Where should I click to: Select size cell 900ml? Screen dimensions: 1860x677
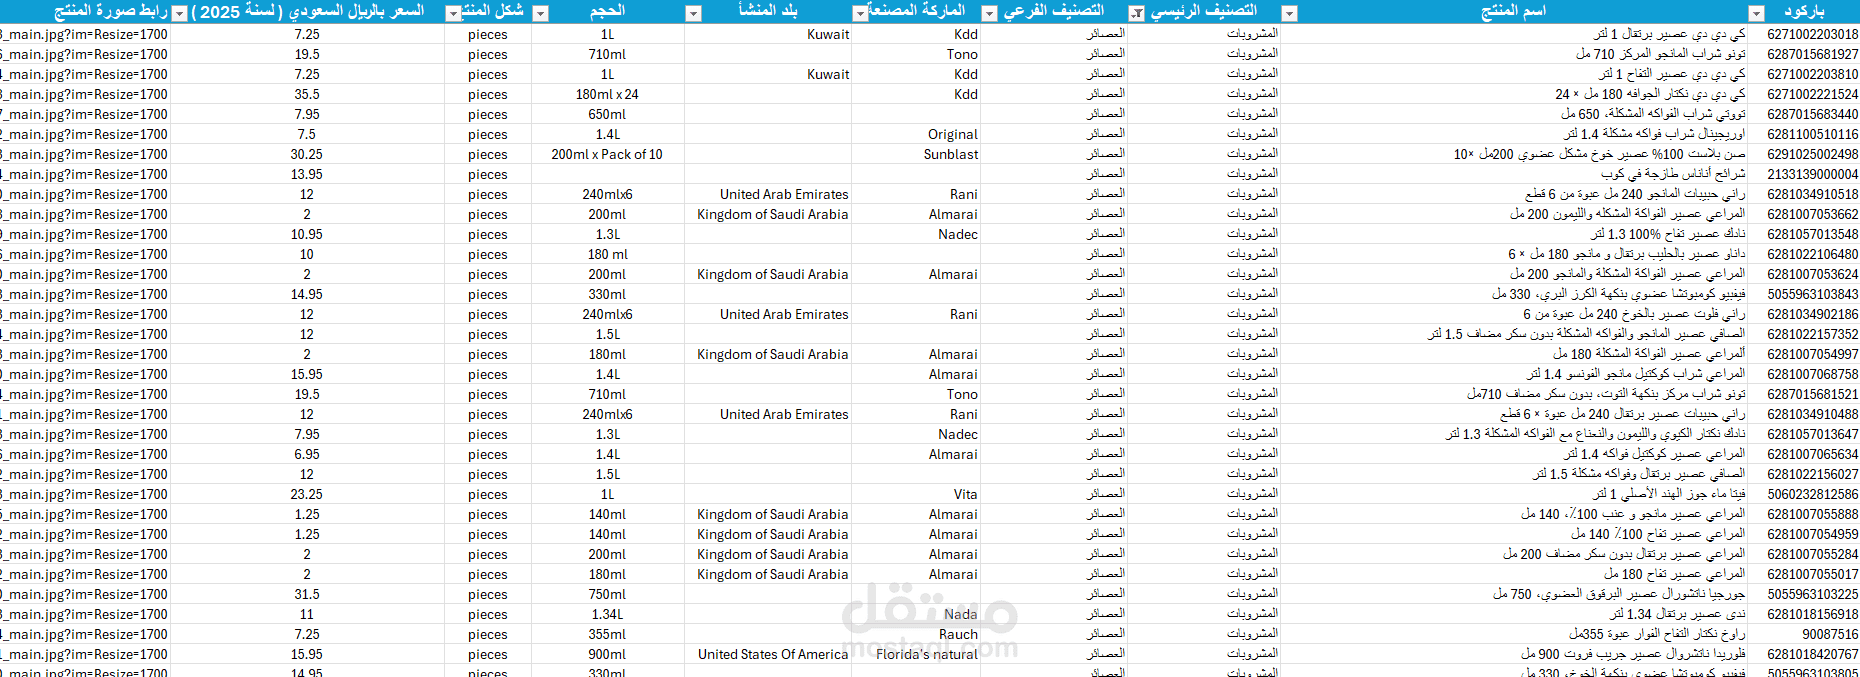607,654
